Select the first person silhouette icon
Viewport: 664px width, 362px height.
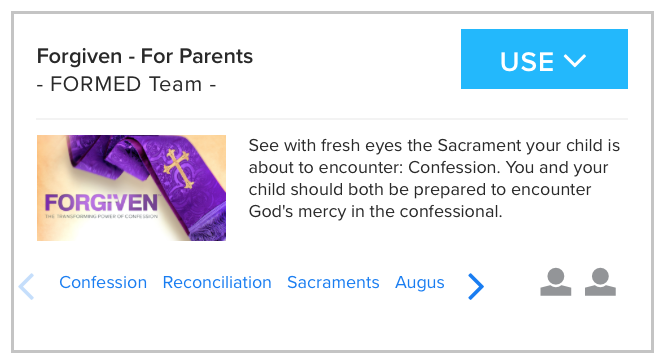(556, 282)
